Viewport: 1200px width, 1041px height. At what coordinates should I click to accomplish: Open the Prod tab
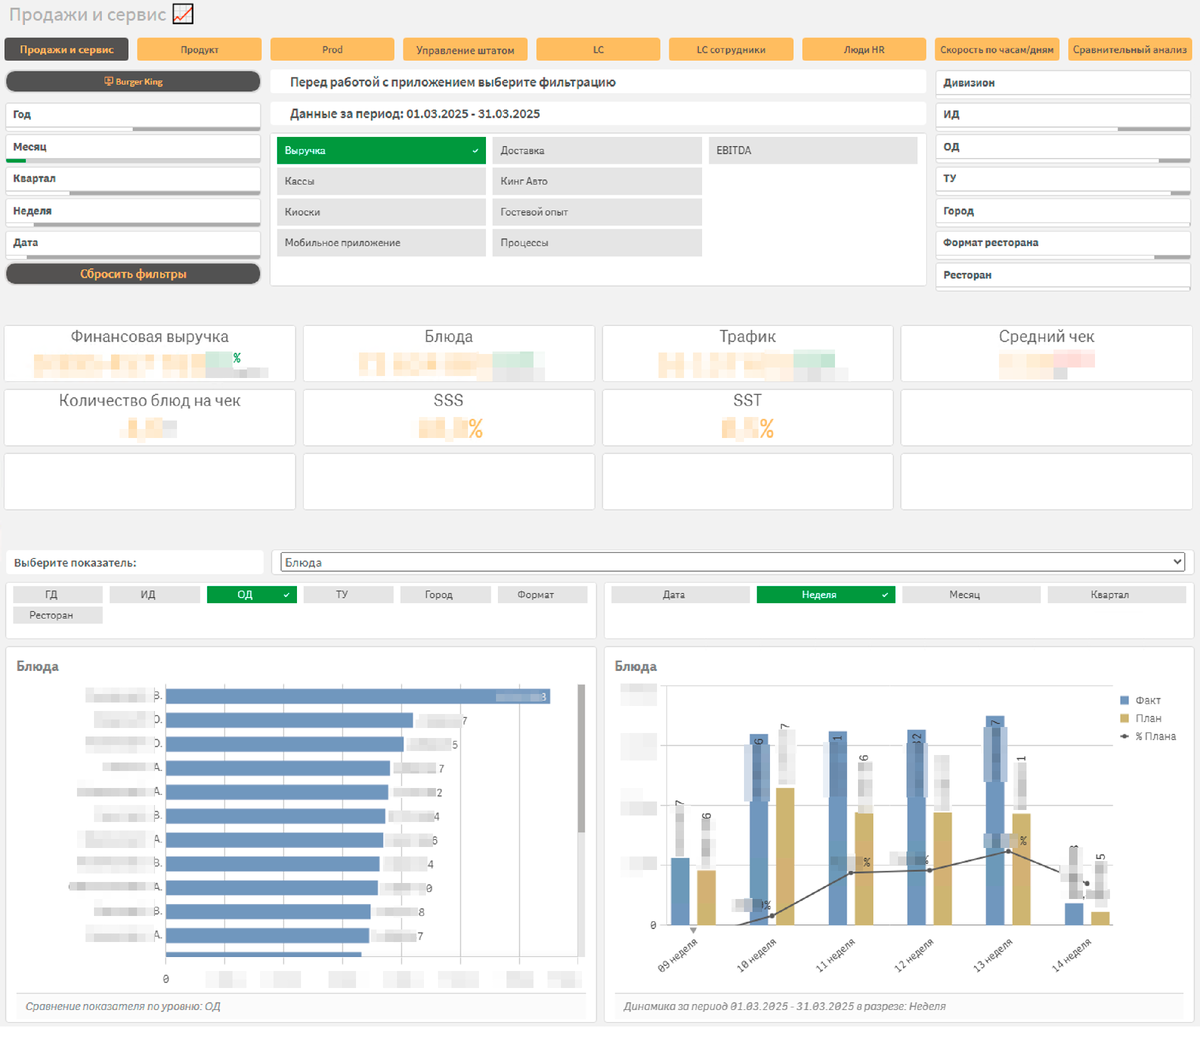(x=332, y=49)
